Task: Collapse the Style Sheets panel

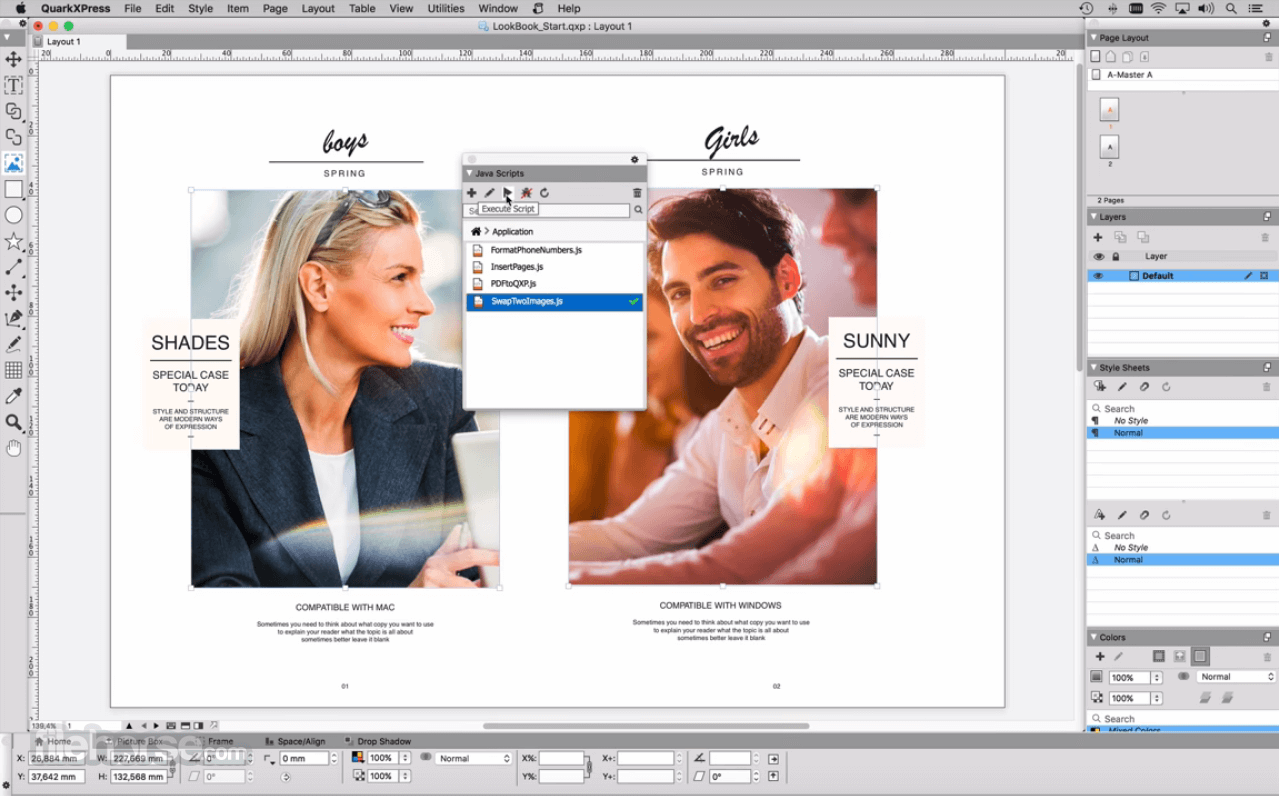Action: [1094, 368]
